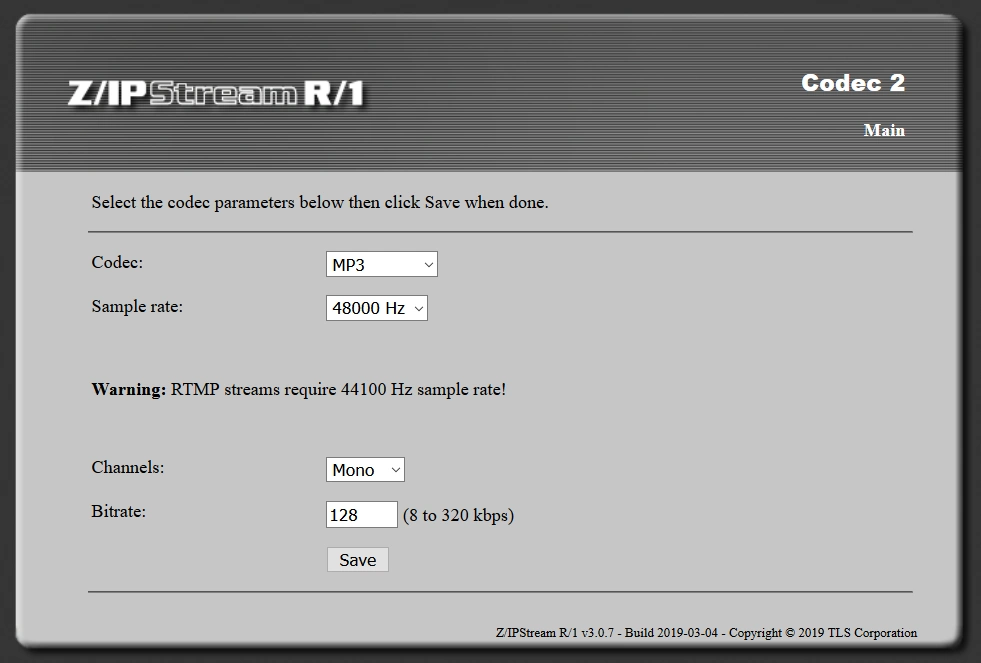981x663 pixels.
Task: Click the 'Select the codec parameters below' instruction text
Action: pyautogui.click(x=320, y=202)
